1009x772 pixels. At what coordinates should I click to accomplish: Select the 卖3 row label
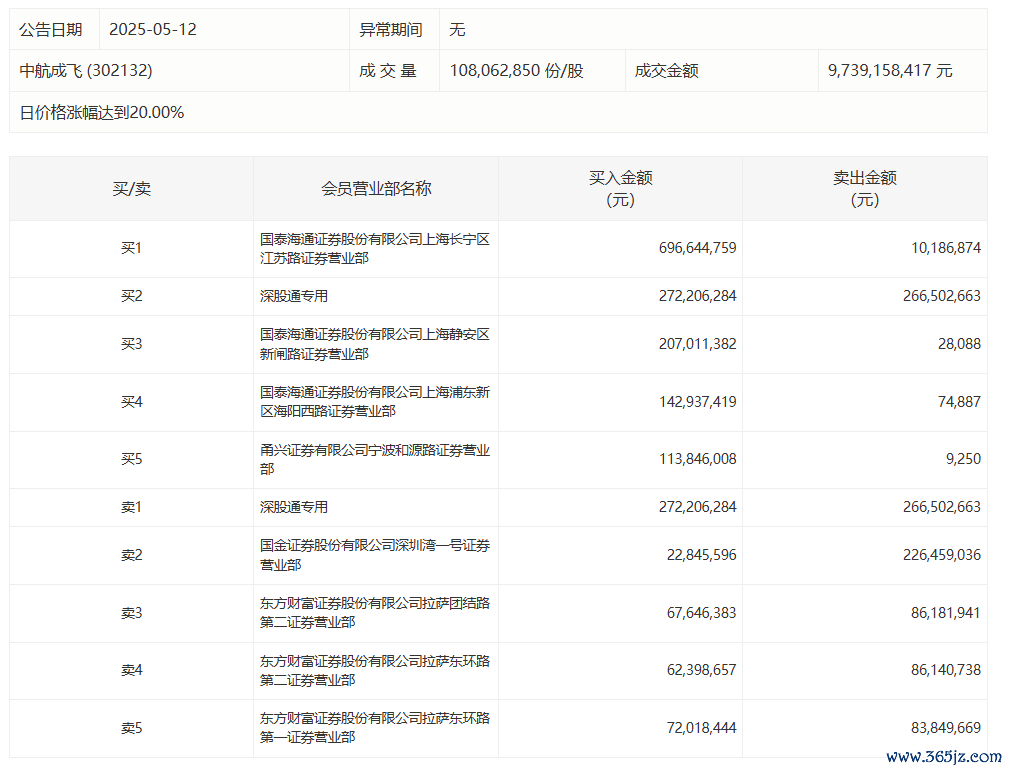pos(131,613)
